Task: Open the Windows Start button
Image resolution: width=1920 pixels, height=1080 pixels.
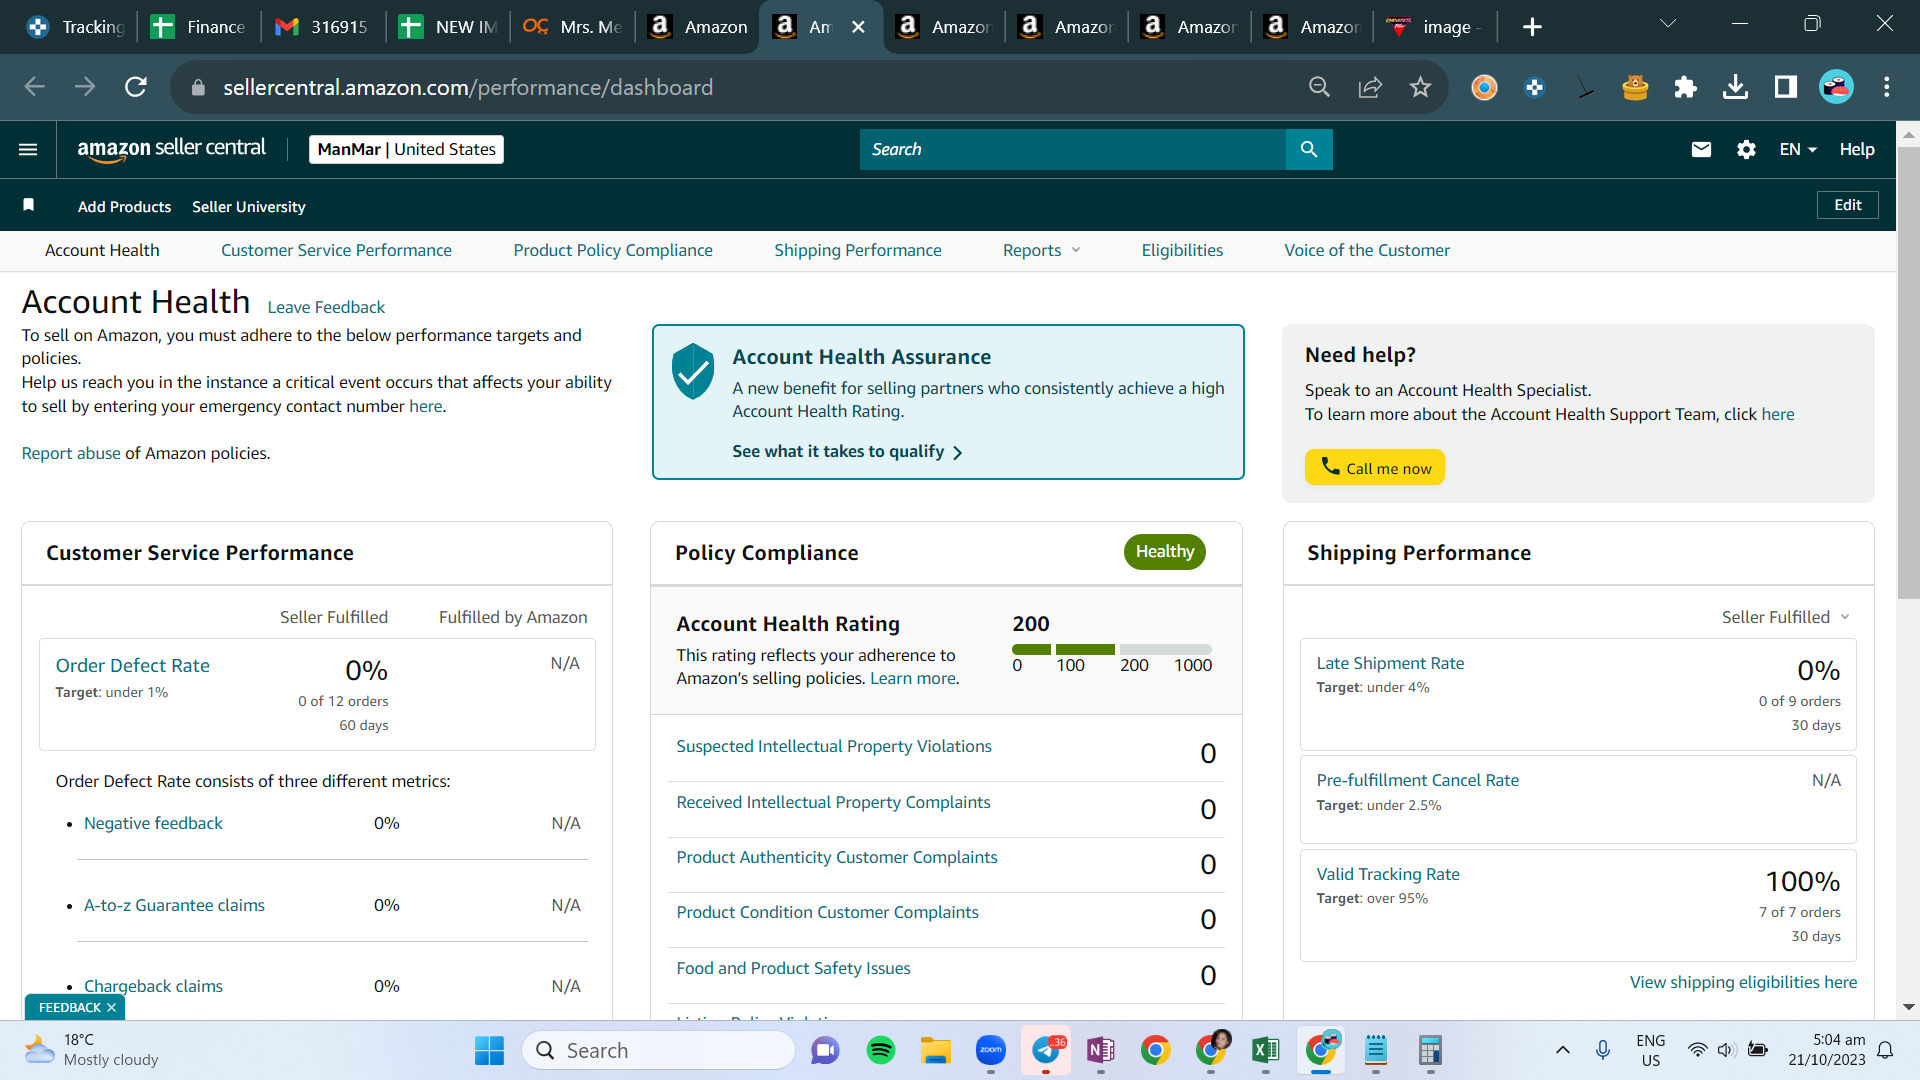Action: pyautogui.click(x=489, y=1050)
